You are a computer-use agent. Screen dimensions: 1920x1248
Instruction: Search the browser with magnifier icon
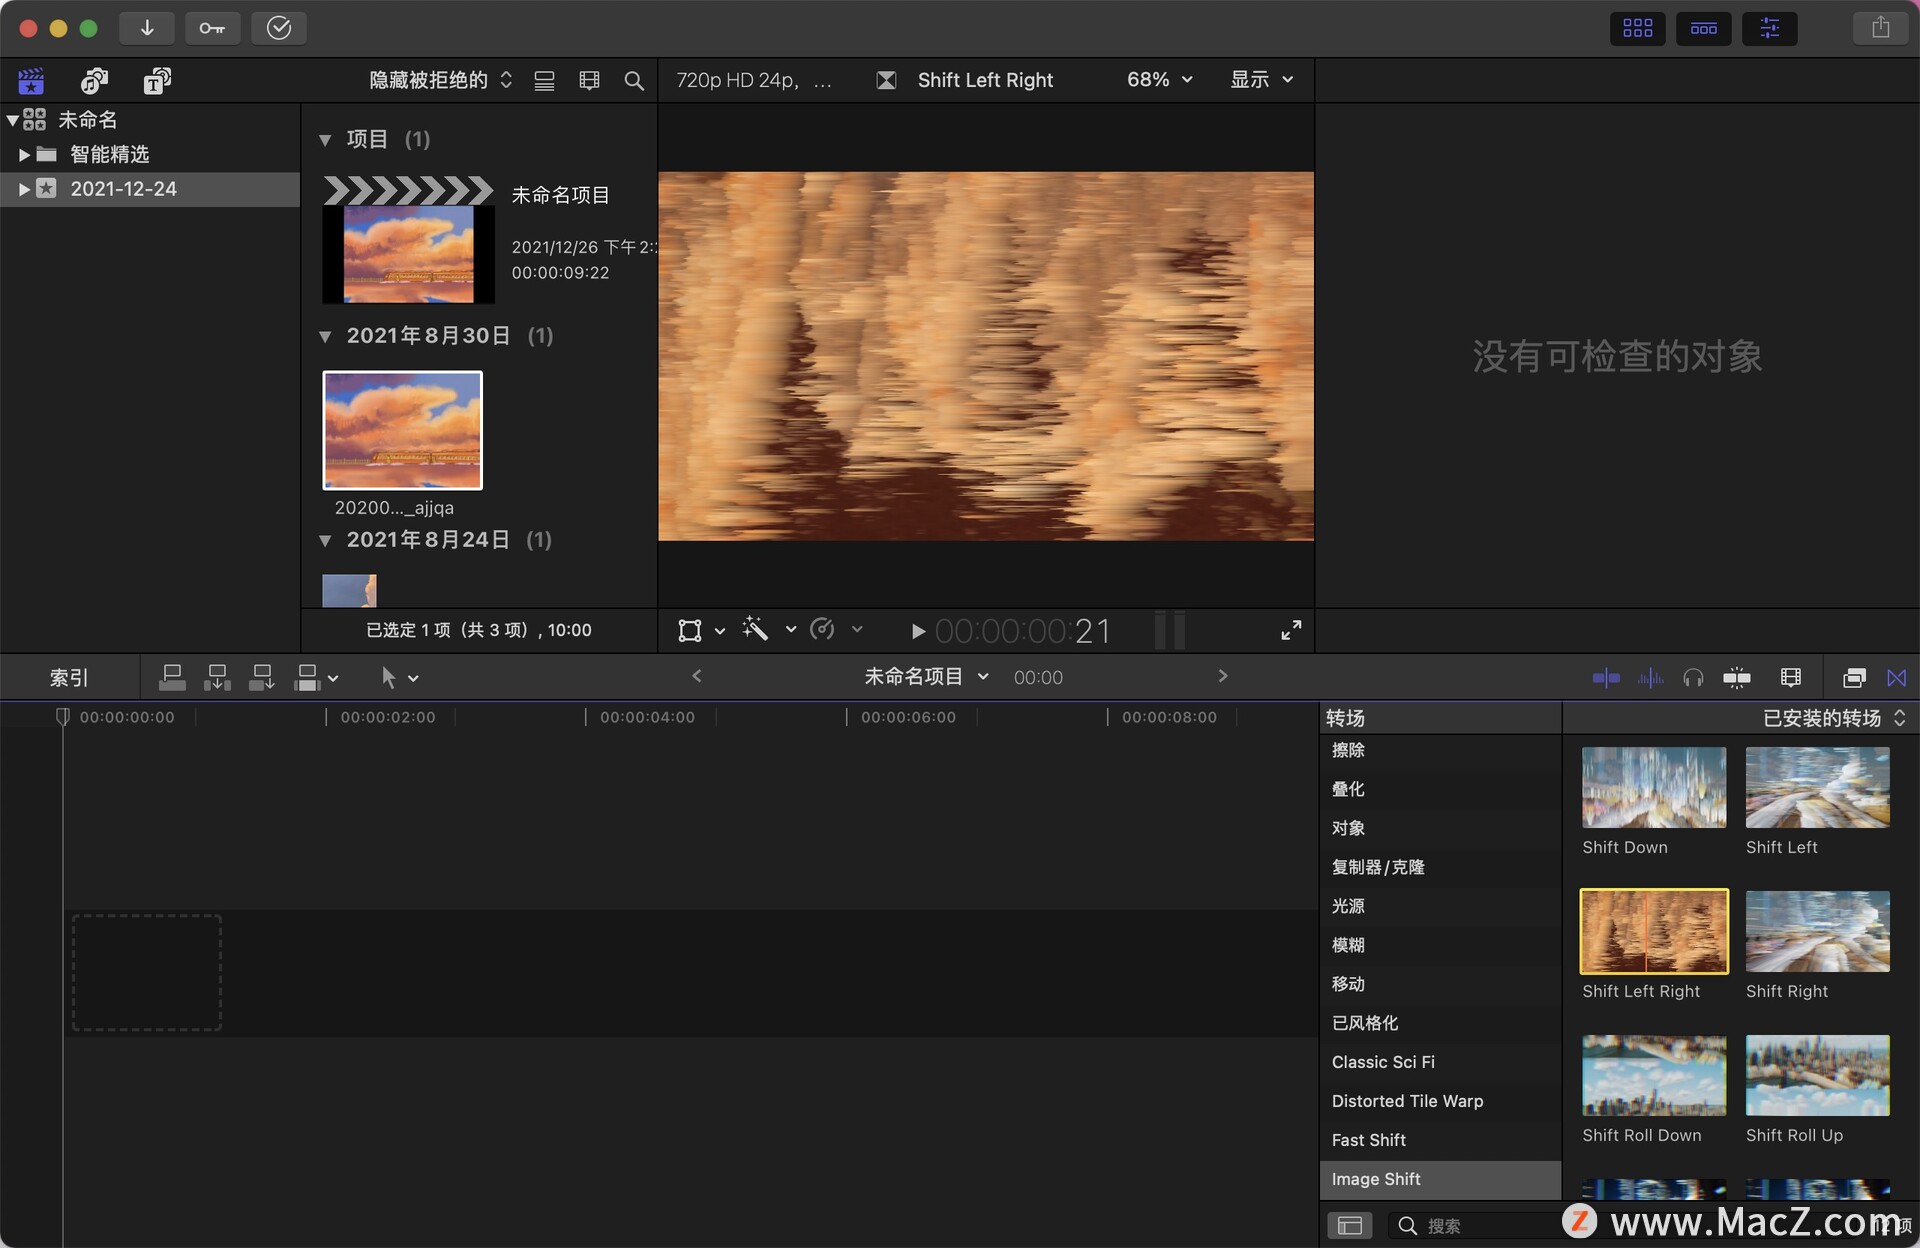[x=633, y=81]
